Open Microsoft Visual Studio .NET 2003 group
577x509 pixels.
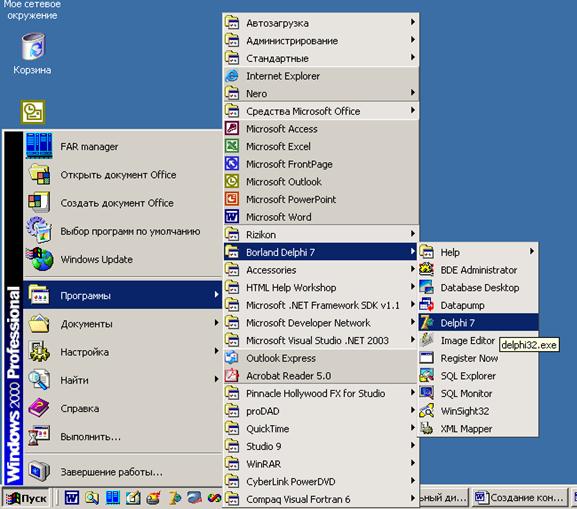[x=321, y=340]
